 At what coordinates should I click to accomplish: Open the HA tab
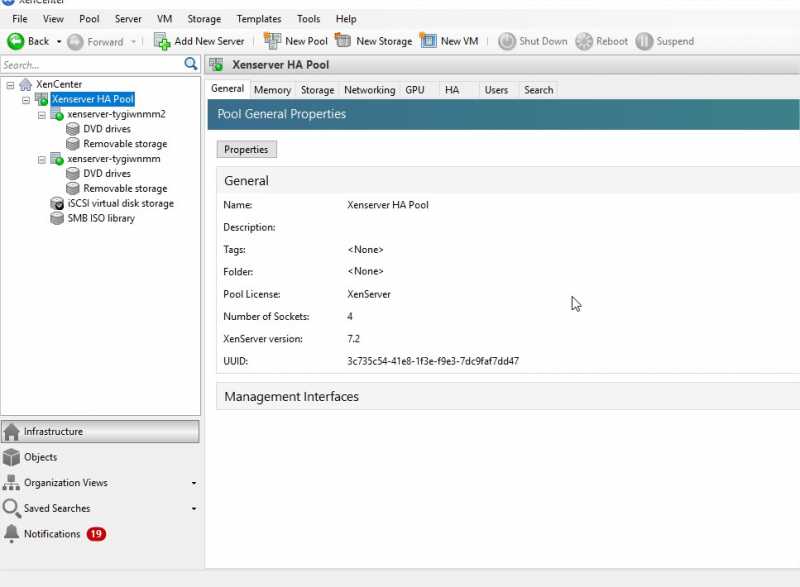click(x=452, y=90)
